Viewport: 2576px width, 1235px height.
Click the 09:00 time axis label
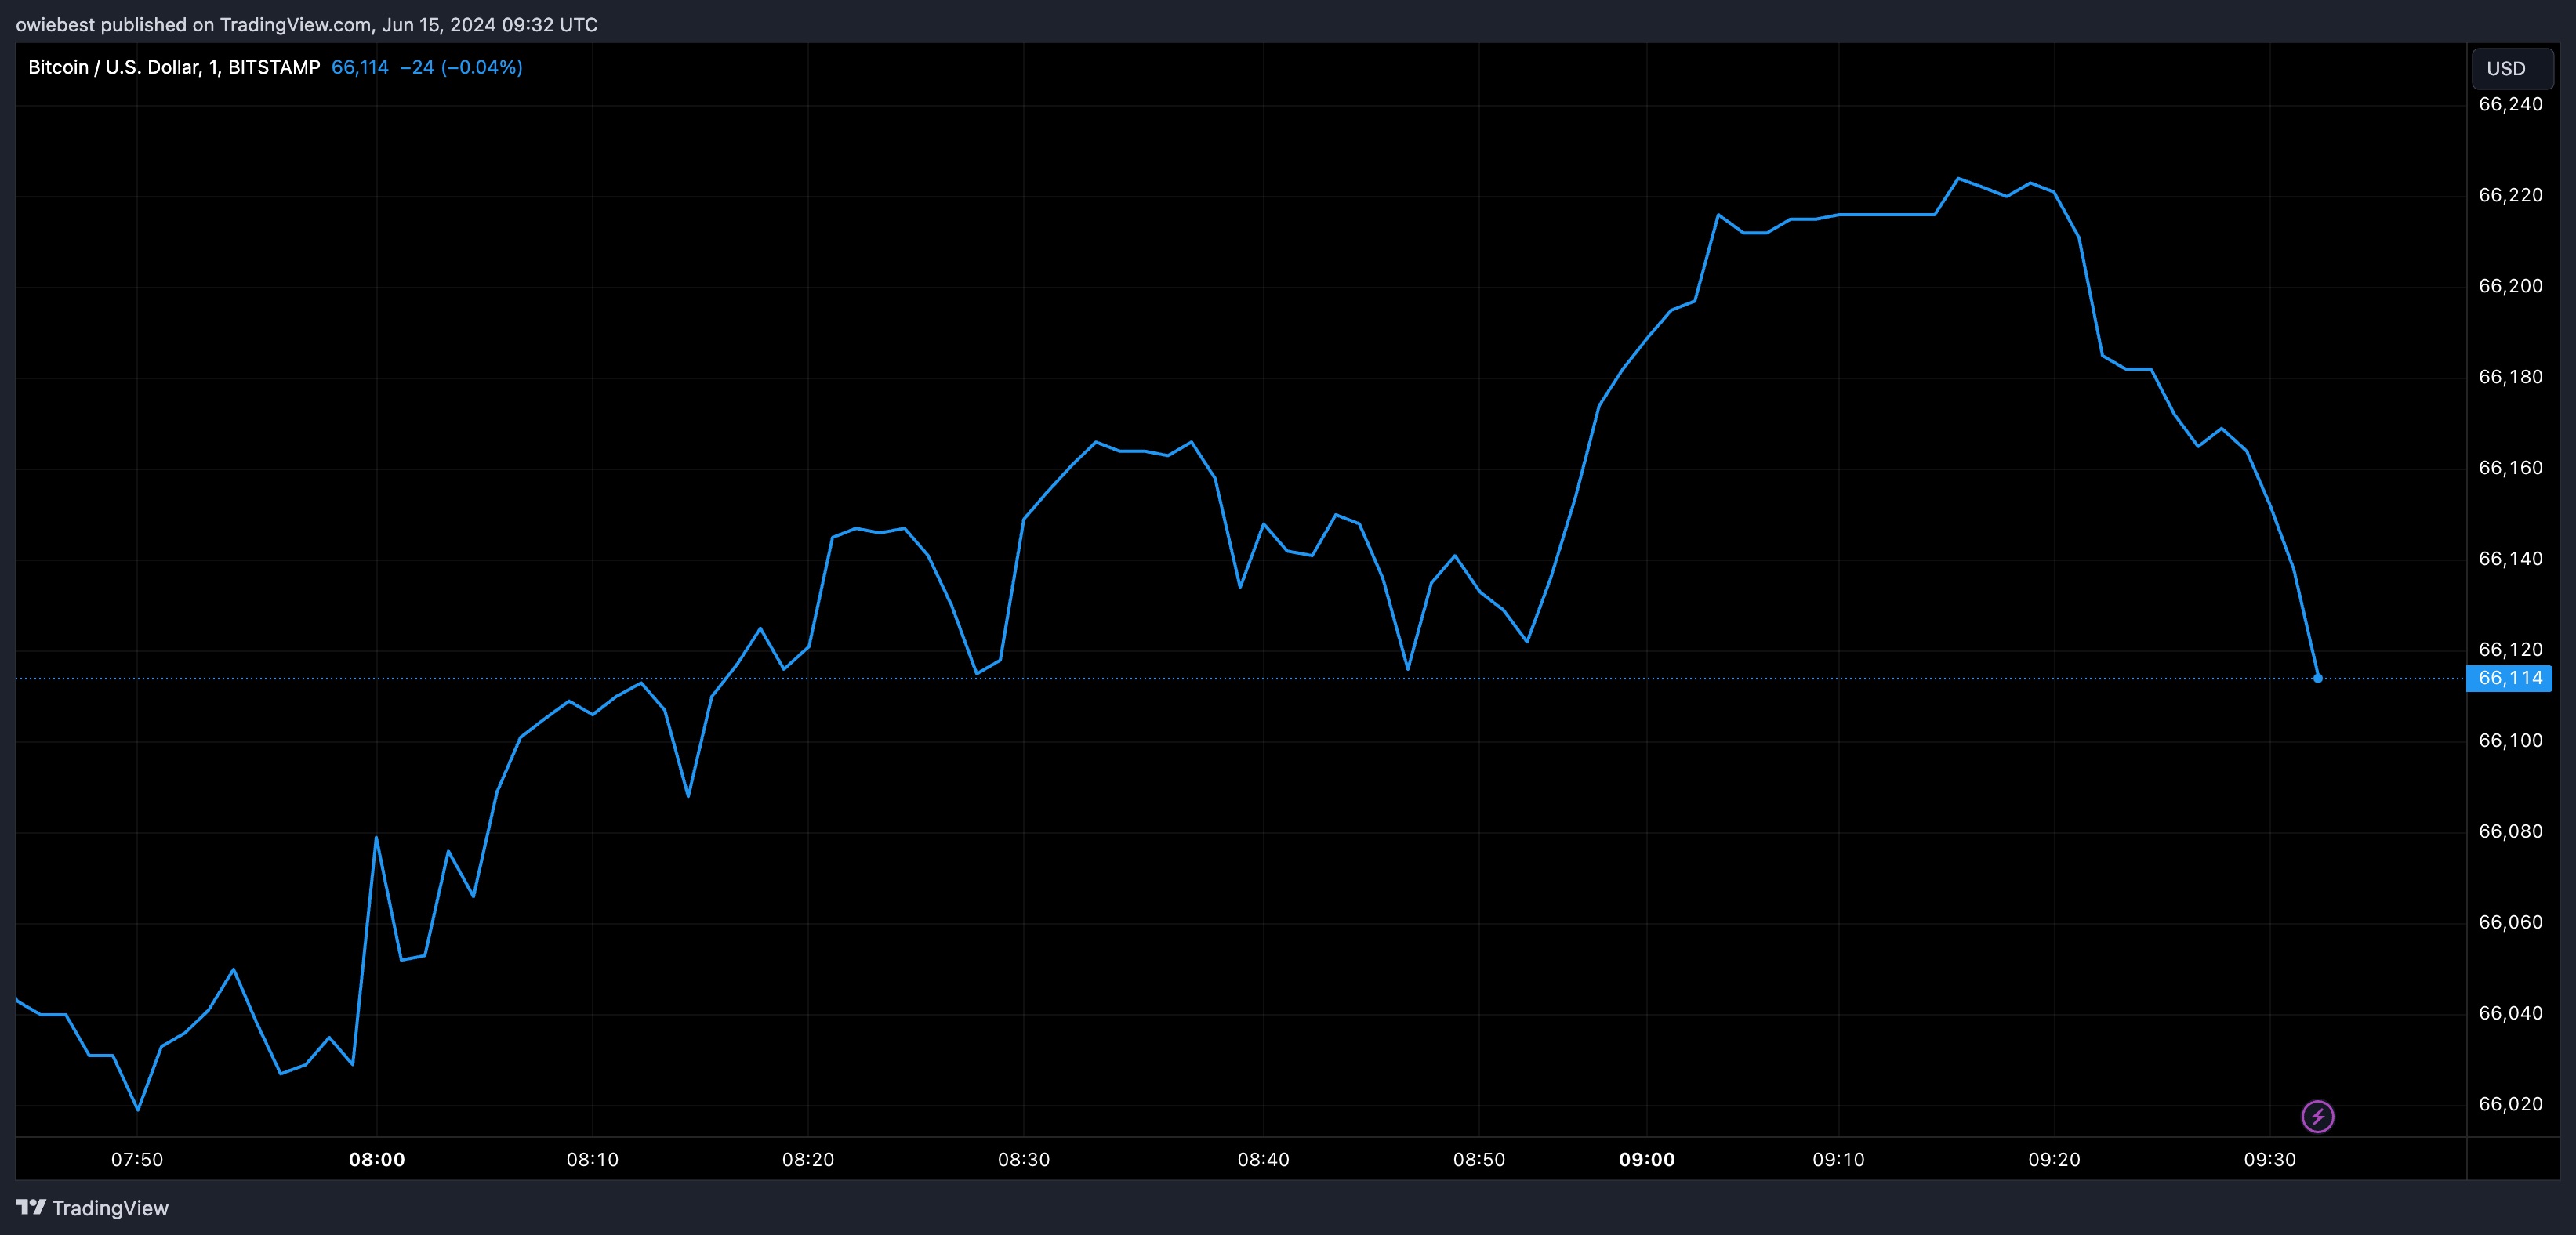[x=1647, y=1160]
